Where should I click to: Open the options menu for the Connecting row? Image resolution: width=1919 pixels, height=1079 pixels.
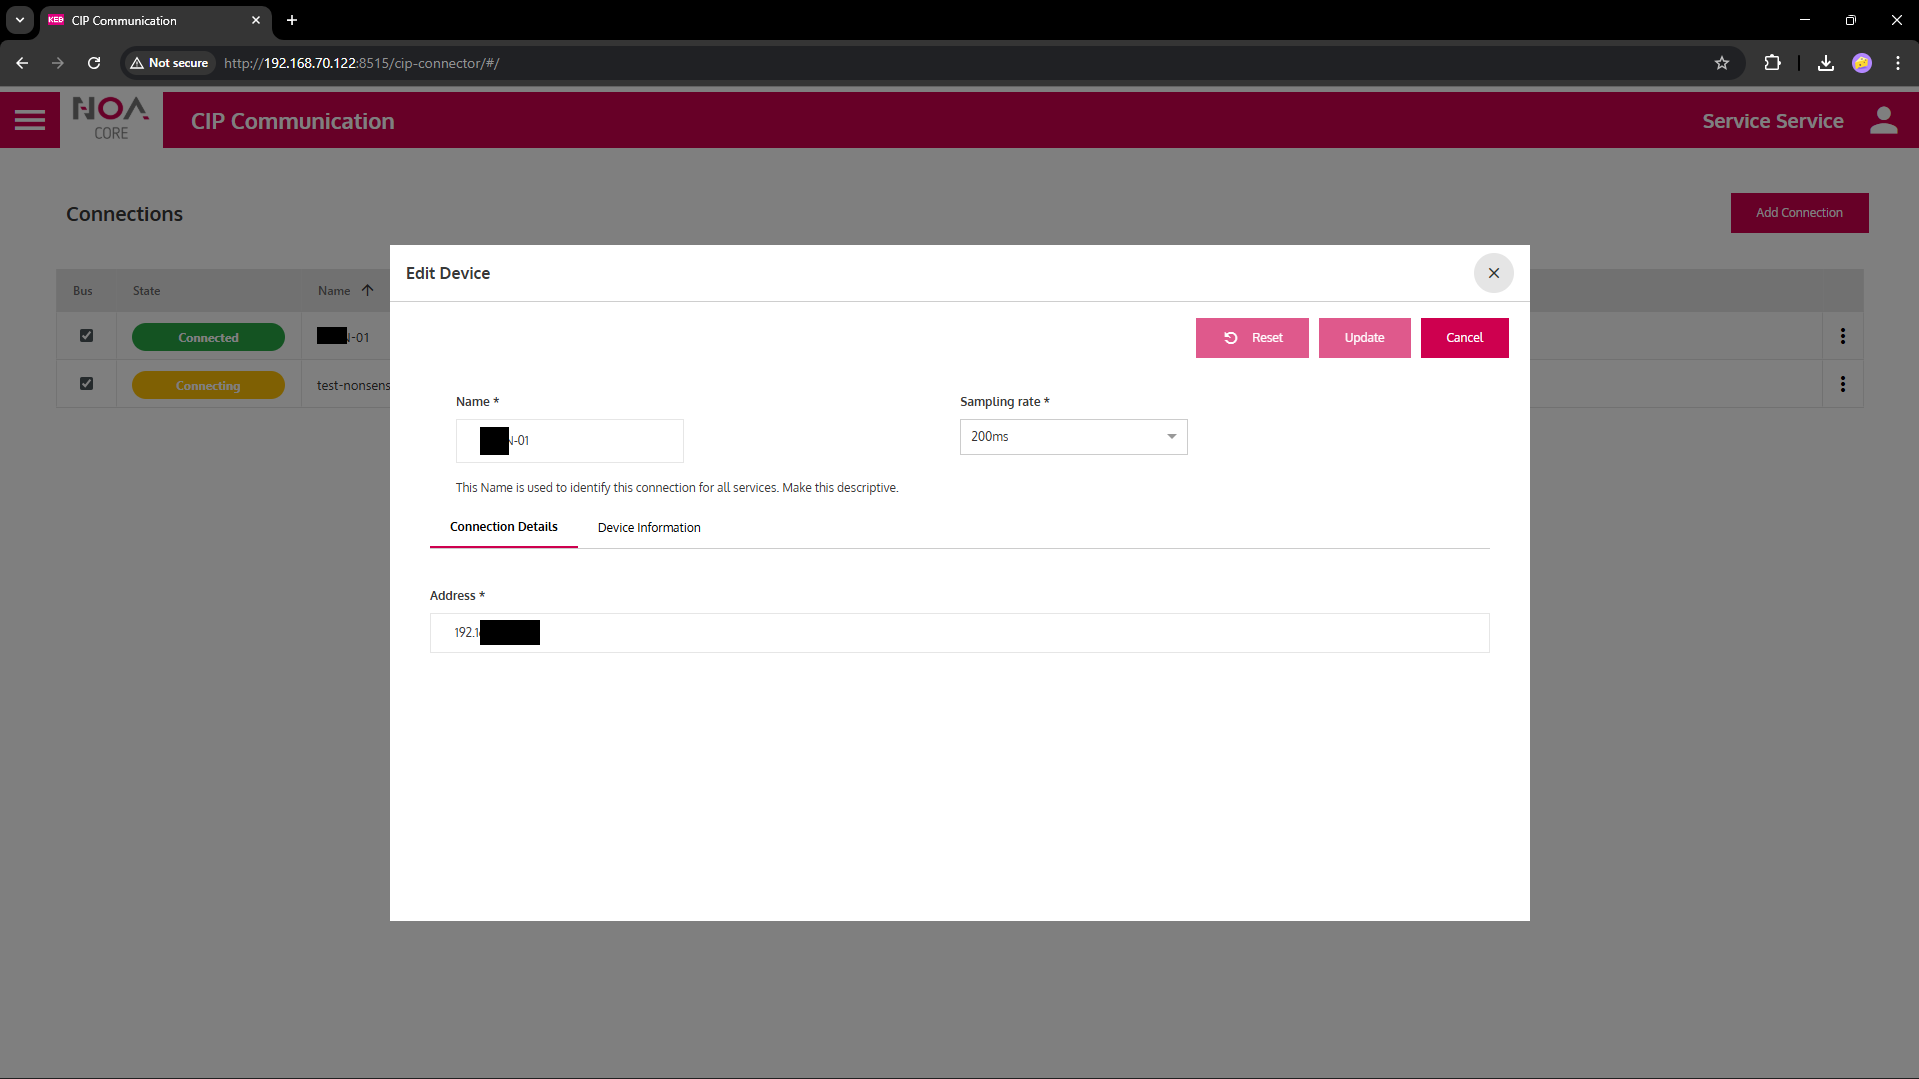(1842, 385)
